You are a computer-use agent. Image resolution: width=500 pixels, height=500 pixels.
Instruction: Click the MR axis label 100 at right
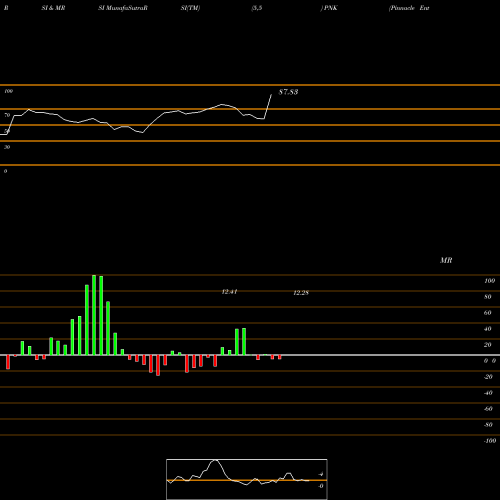point(489,281)
